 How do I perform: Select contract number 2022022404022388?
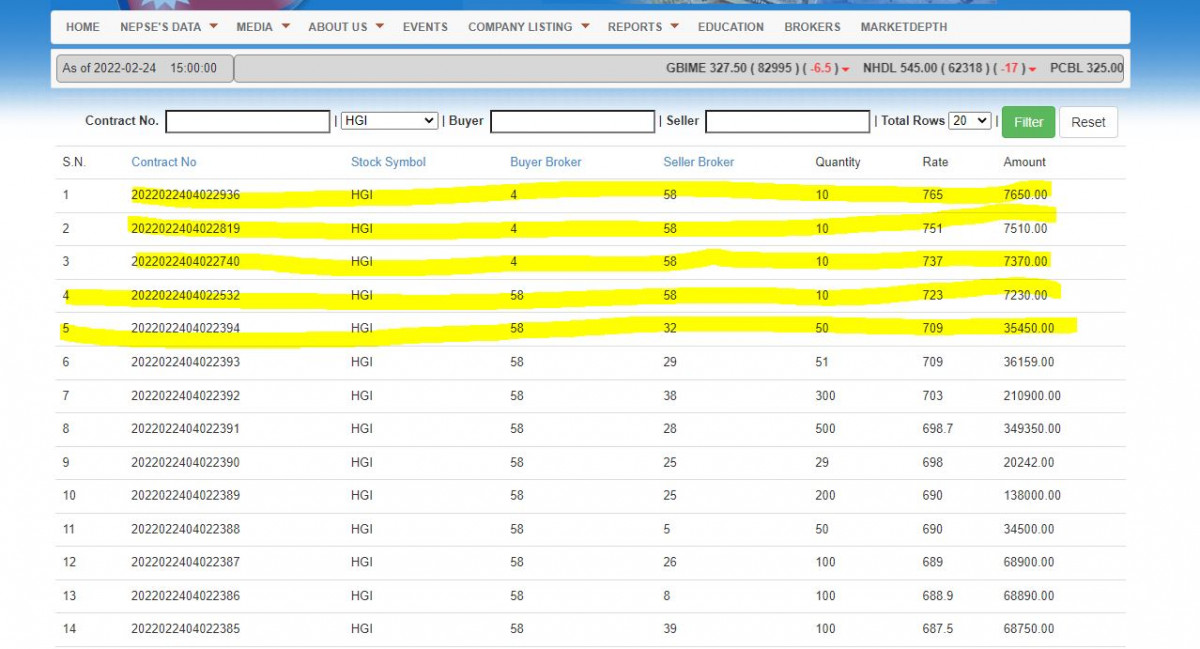(185, 528)
